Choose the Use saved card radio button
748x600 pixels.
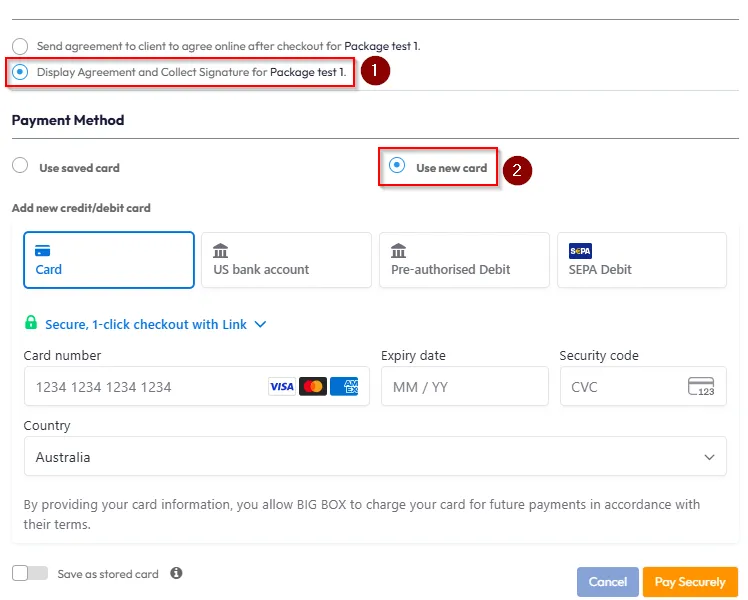pyautogui.click(x=20, y=166)
